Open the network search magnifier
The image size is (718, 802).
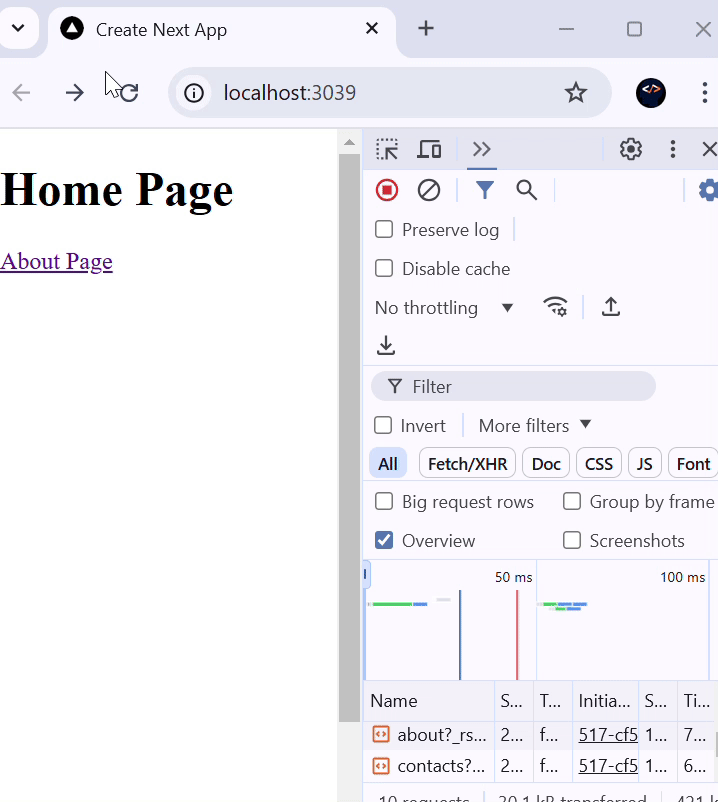pyautogui.click(x=526, y=190)
